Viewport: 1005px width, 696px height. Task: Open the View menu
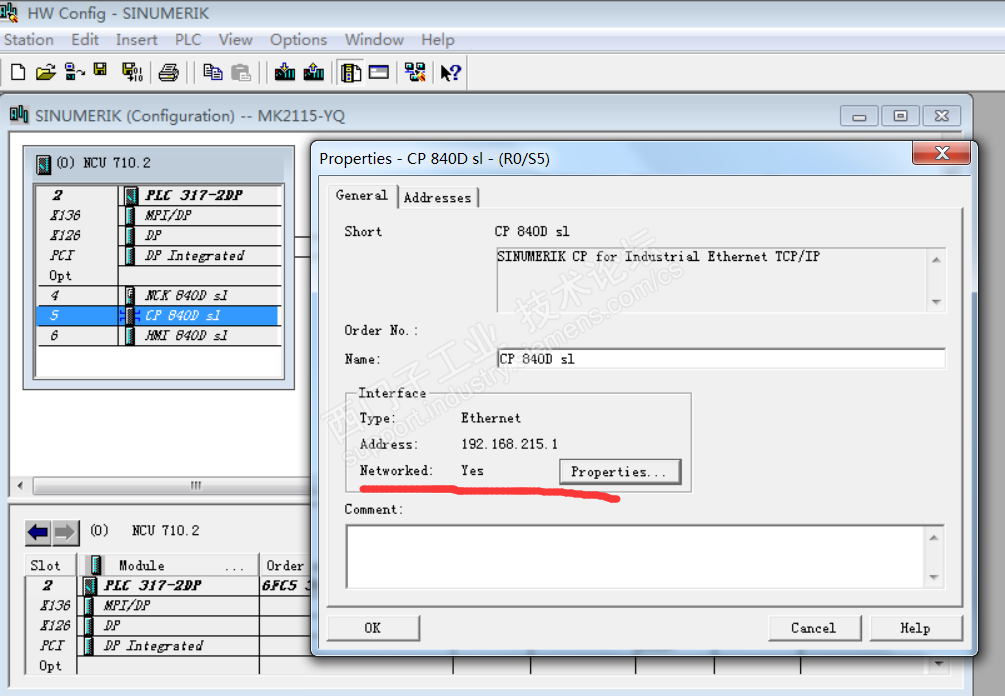click(235, 40)
